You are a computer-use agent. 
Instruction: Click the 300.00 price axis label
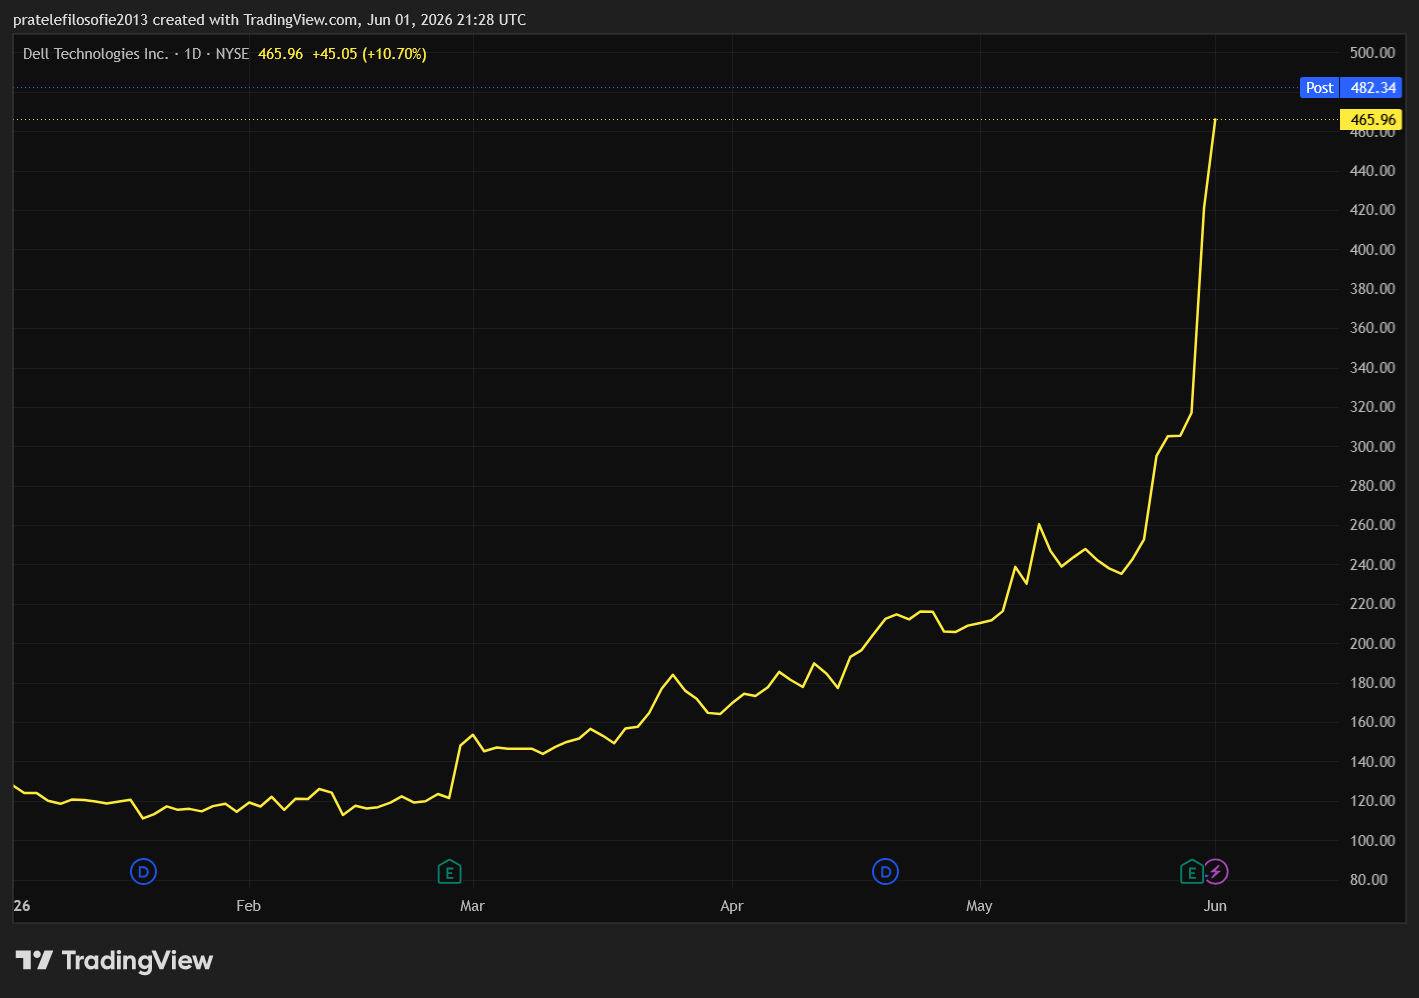pos(1372,447)
